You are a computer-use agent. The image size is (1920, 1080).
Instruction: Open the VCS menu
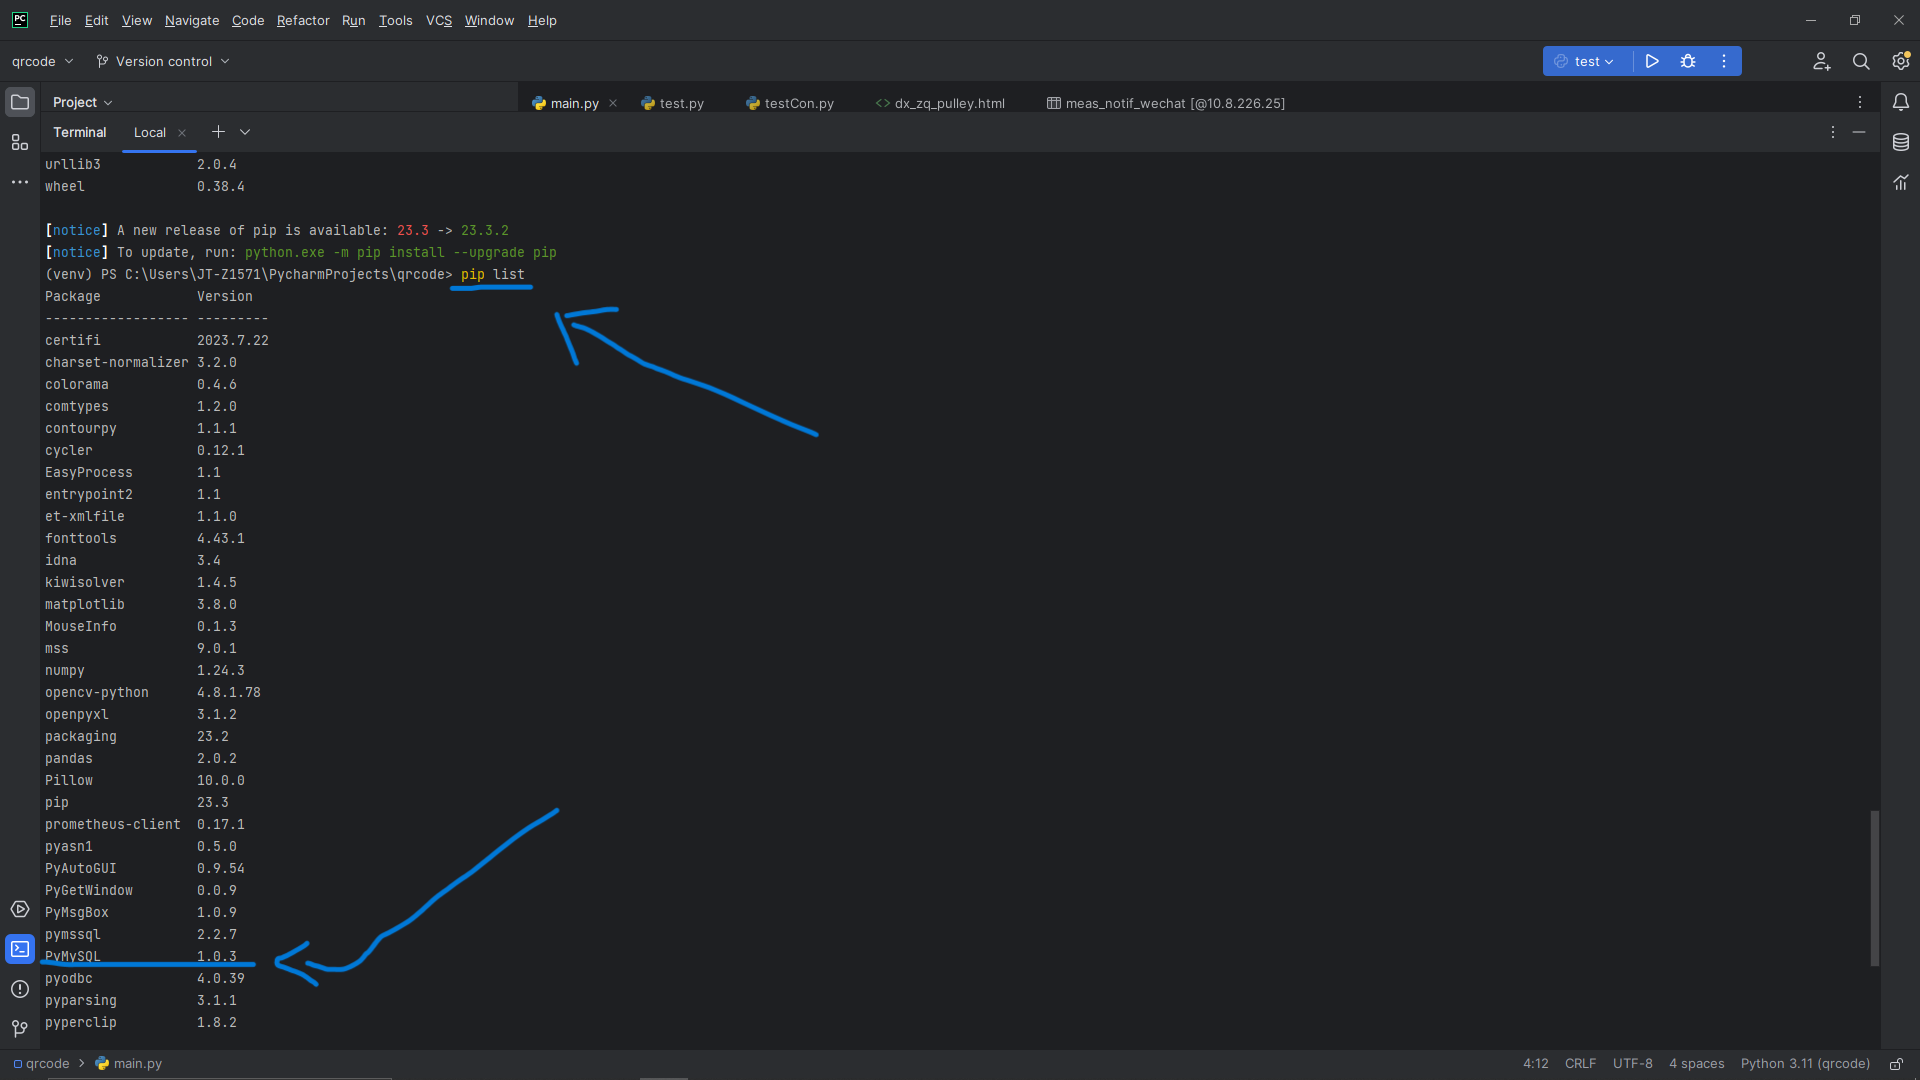[439, 20]
